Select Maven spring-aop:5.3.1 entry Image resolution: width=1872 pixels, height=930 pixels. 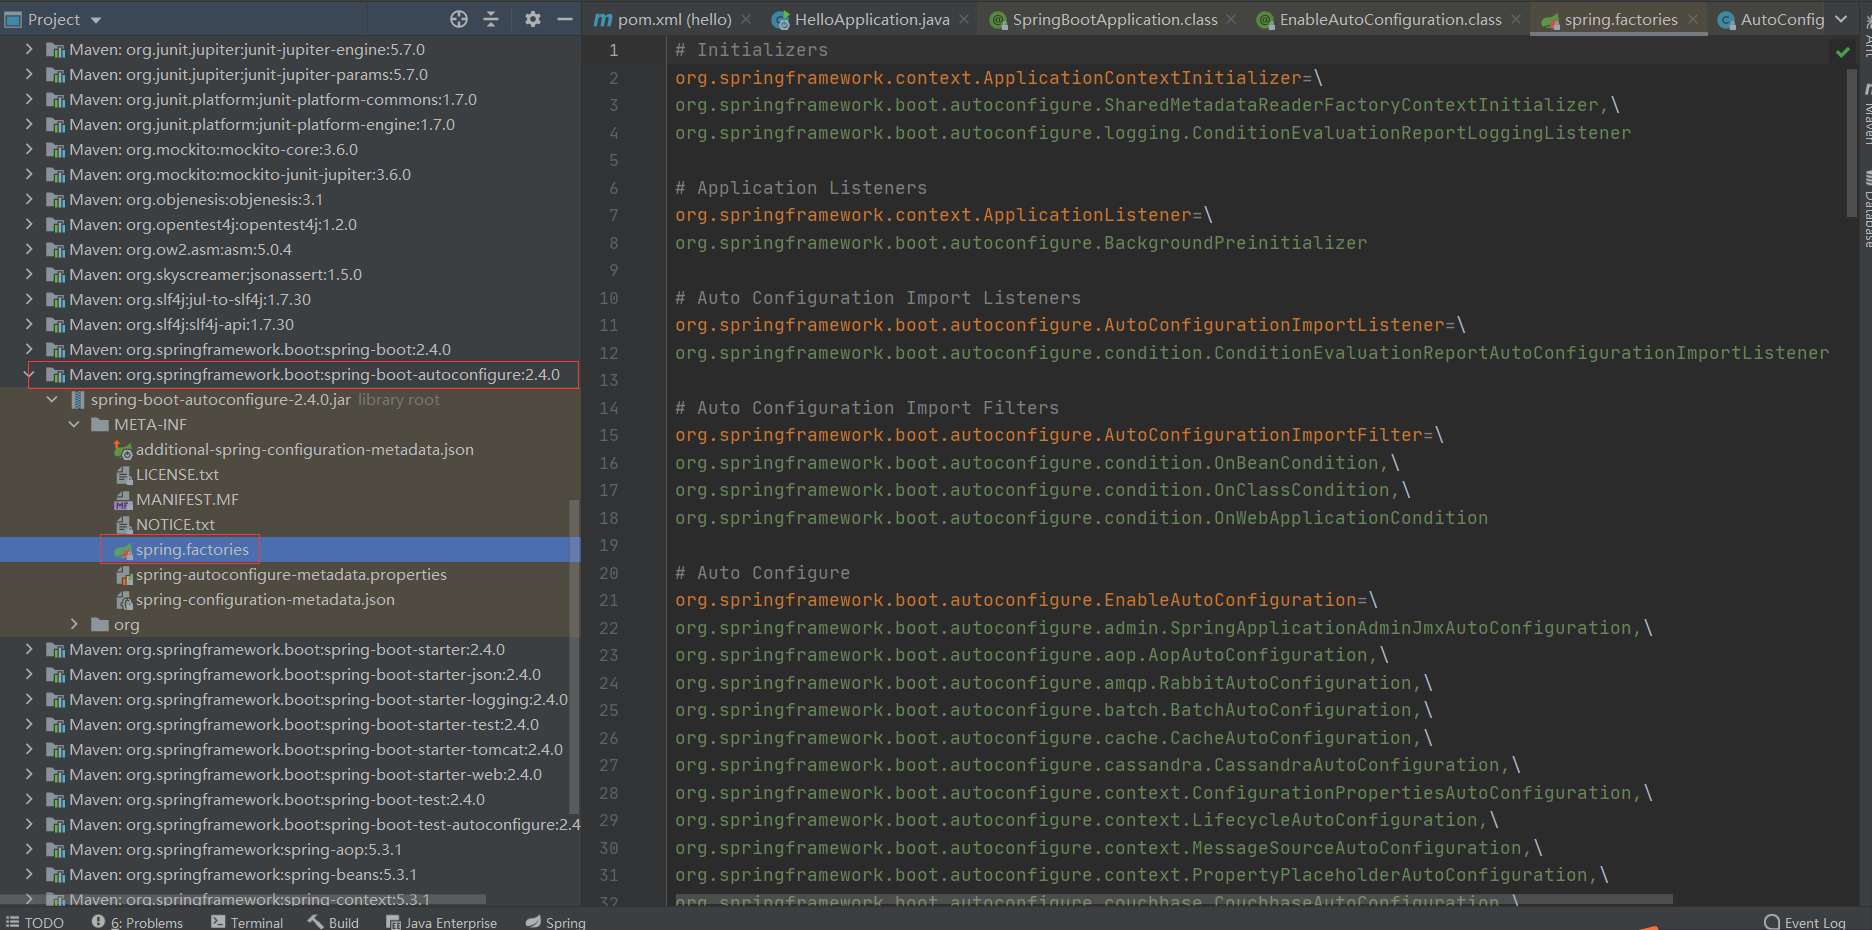pos(235,849)
